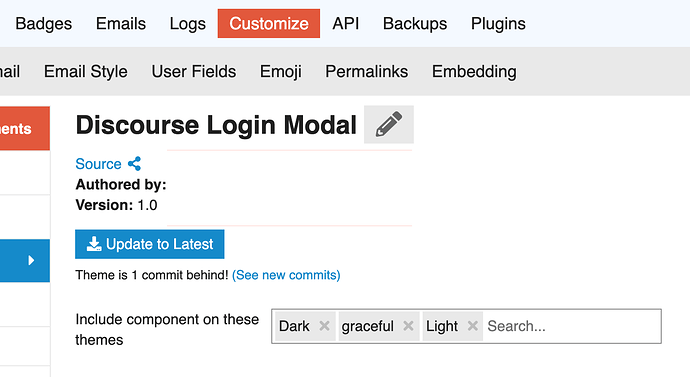Open the Source link

pos(98,164)
